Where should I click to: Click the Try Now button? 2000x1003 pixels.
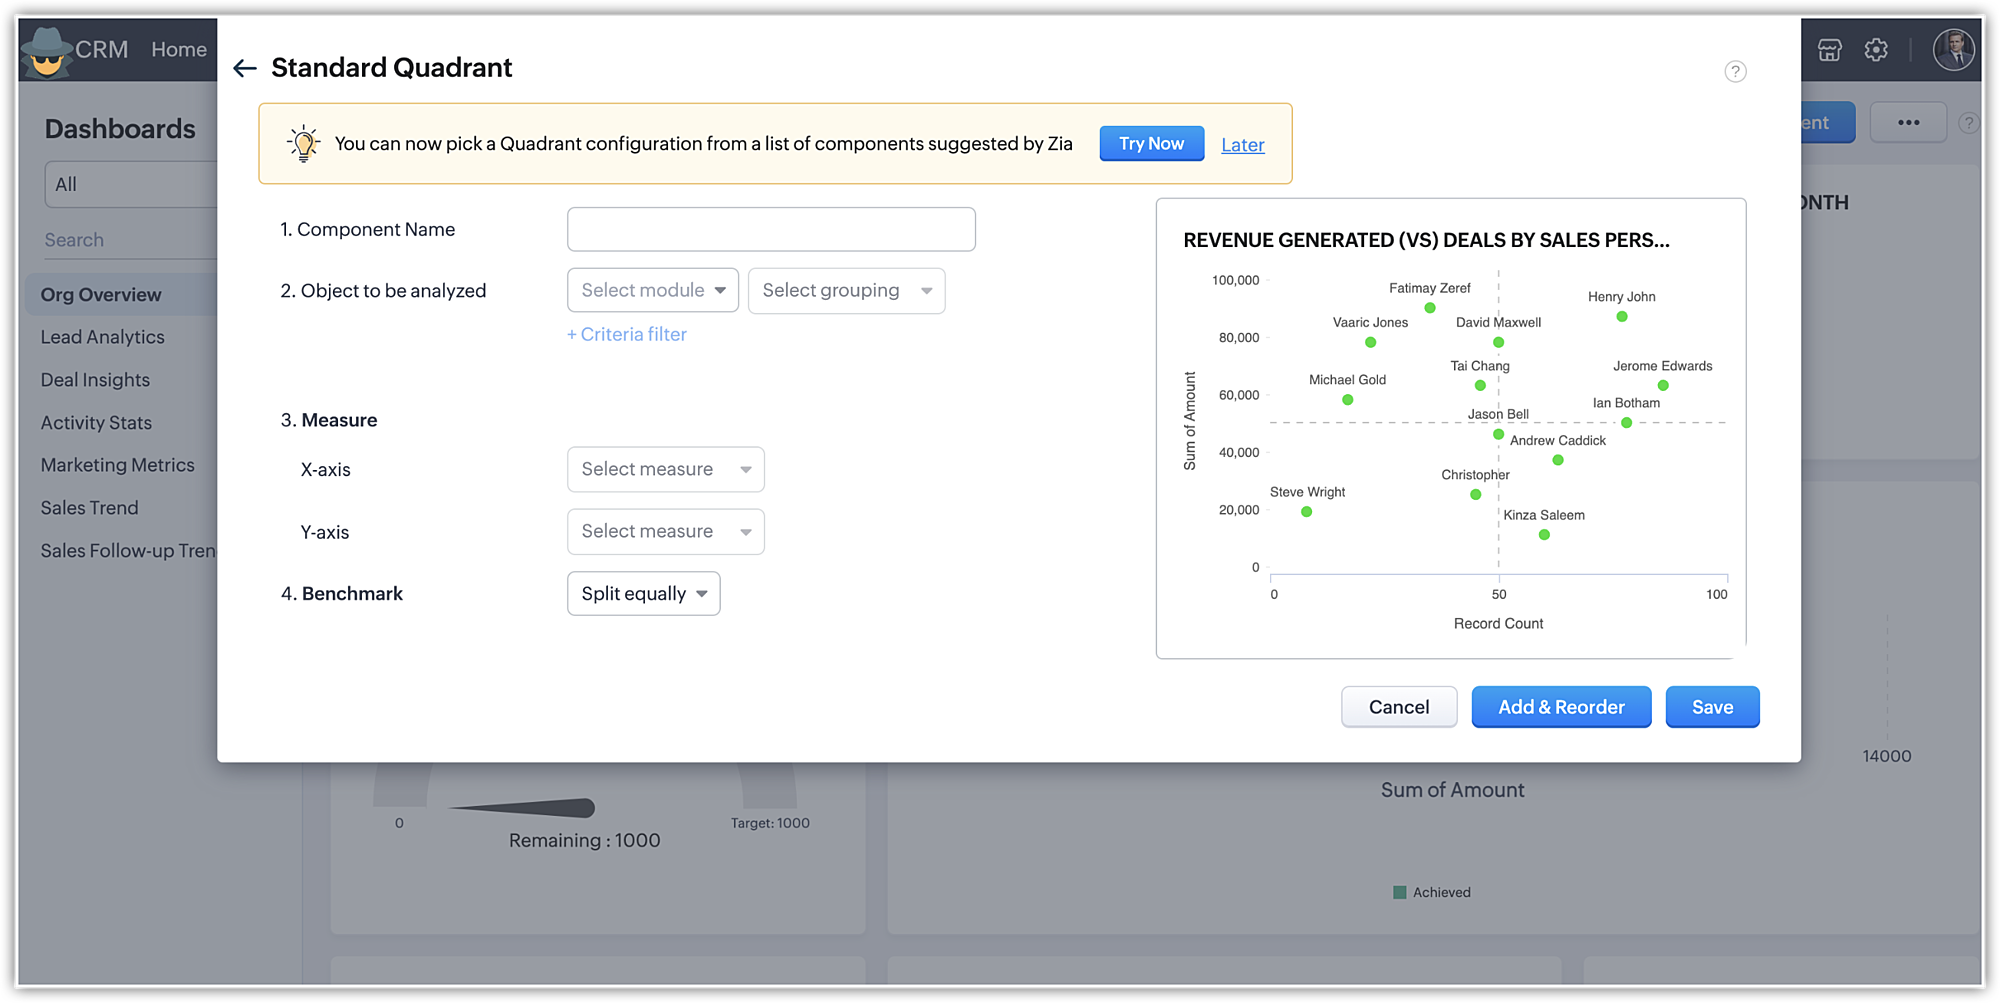(1151, 144)
